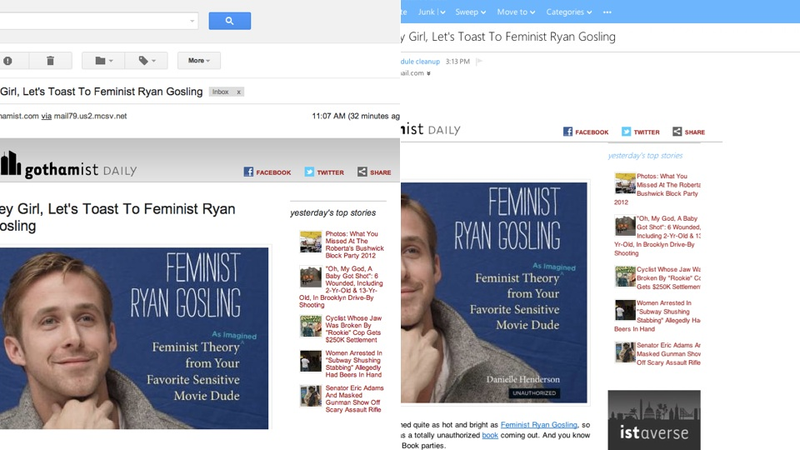The height and width of the screenshot is (450, 800).
Task: Open 'Women Arrested In Subway Shushing' story in Gmail
Action: pyautogui.click(x=354, y=364)
